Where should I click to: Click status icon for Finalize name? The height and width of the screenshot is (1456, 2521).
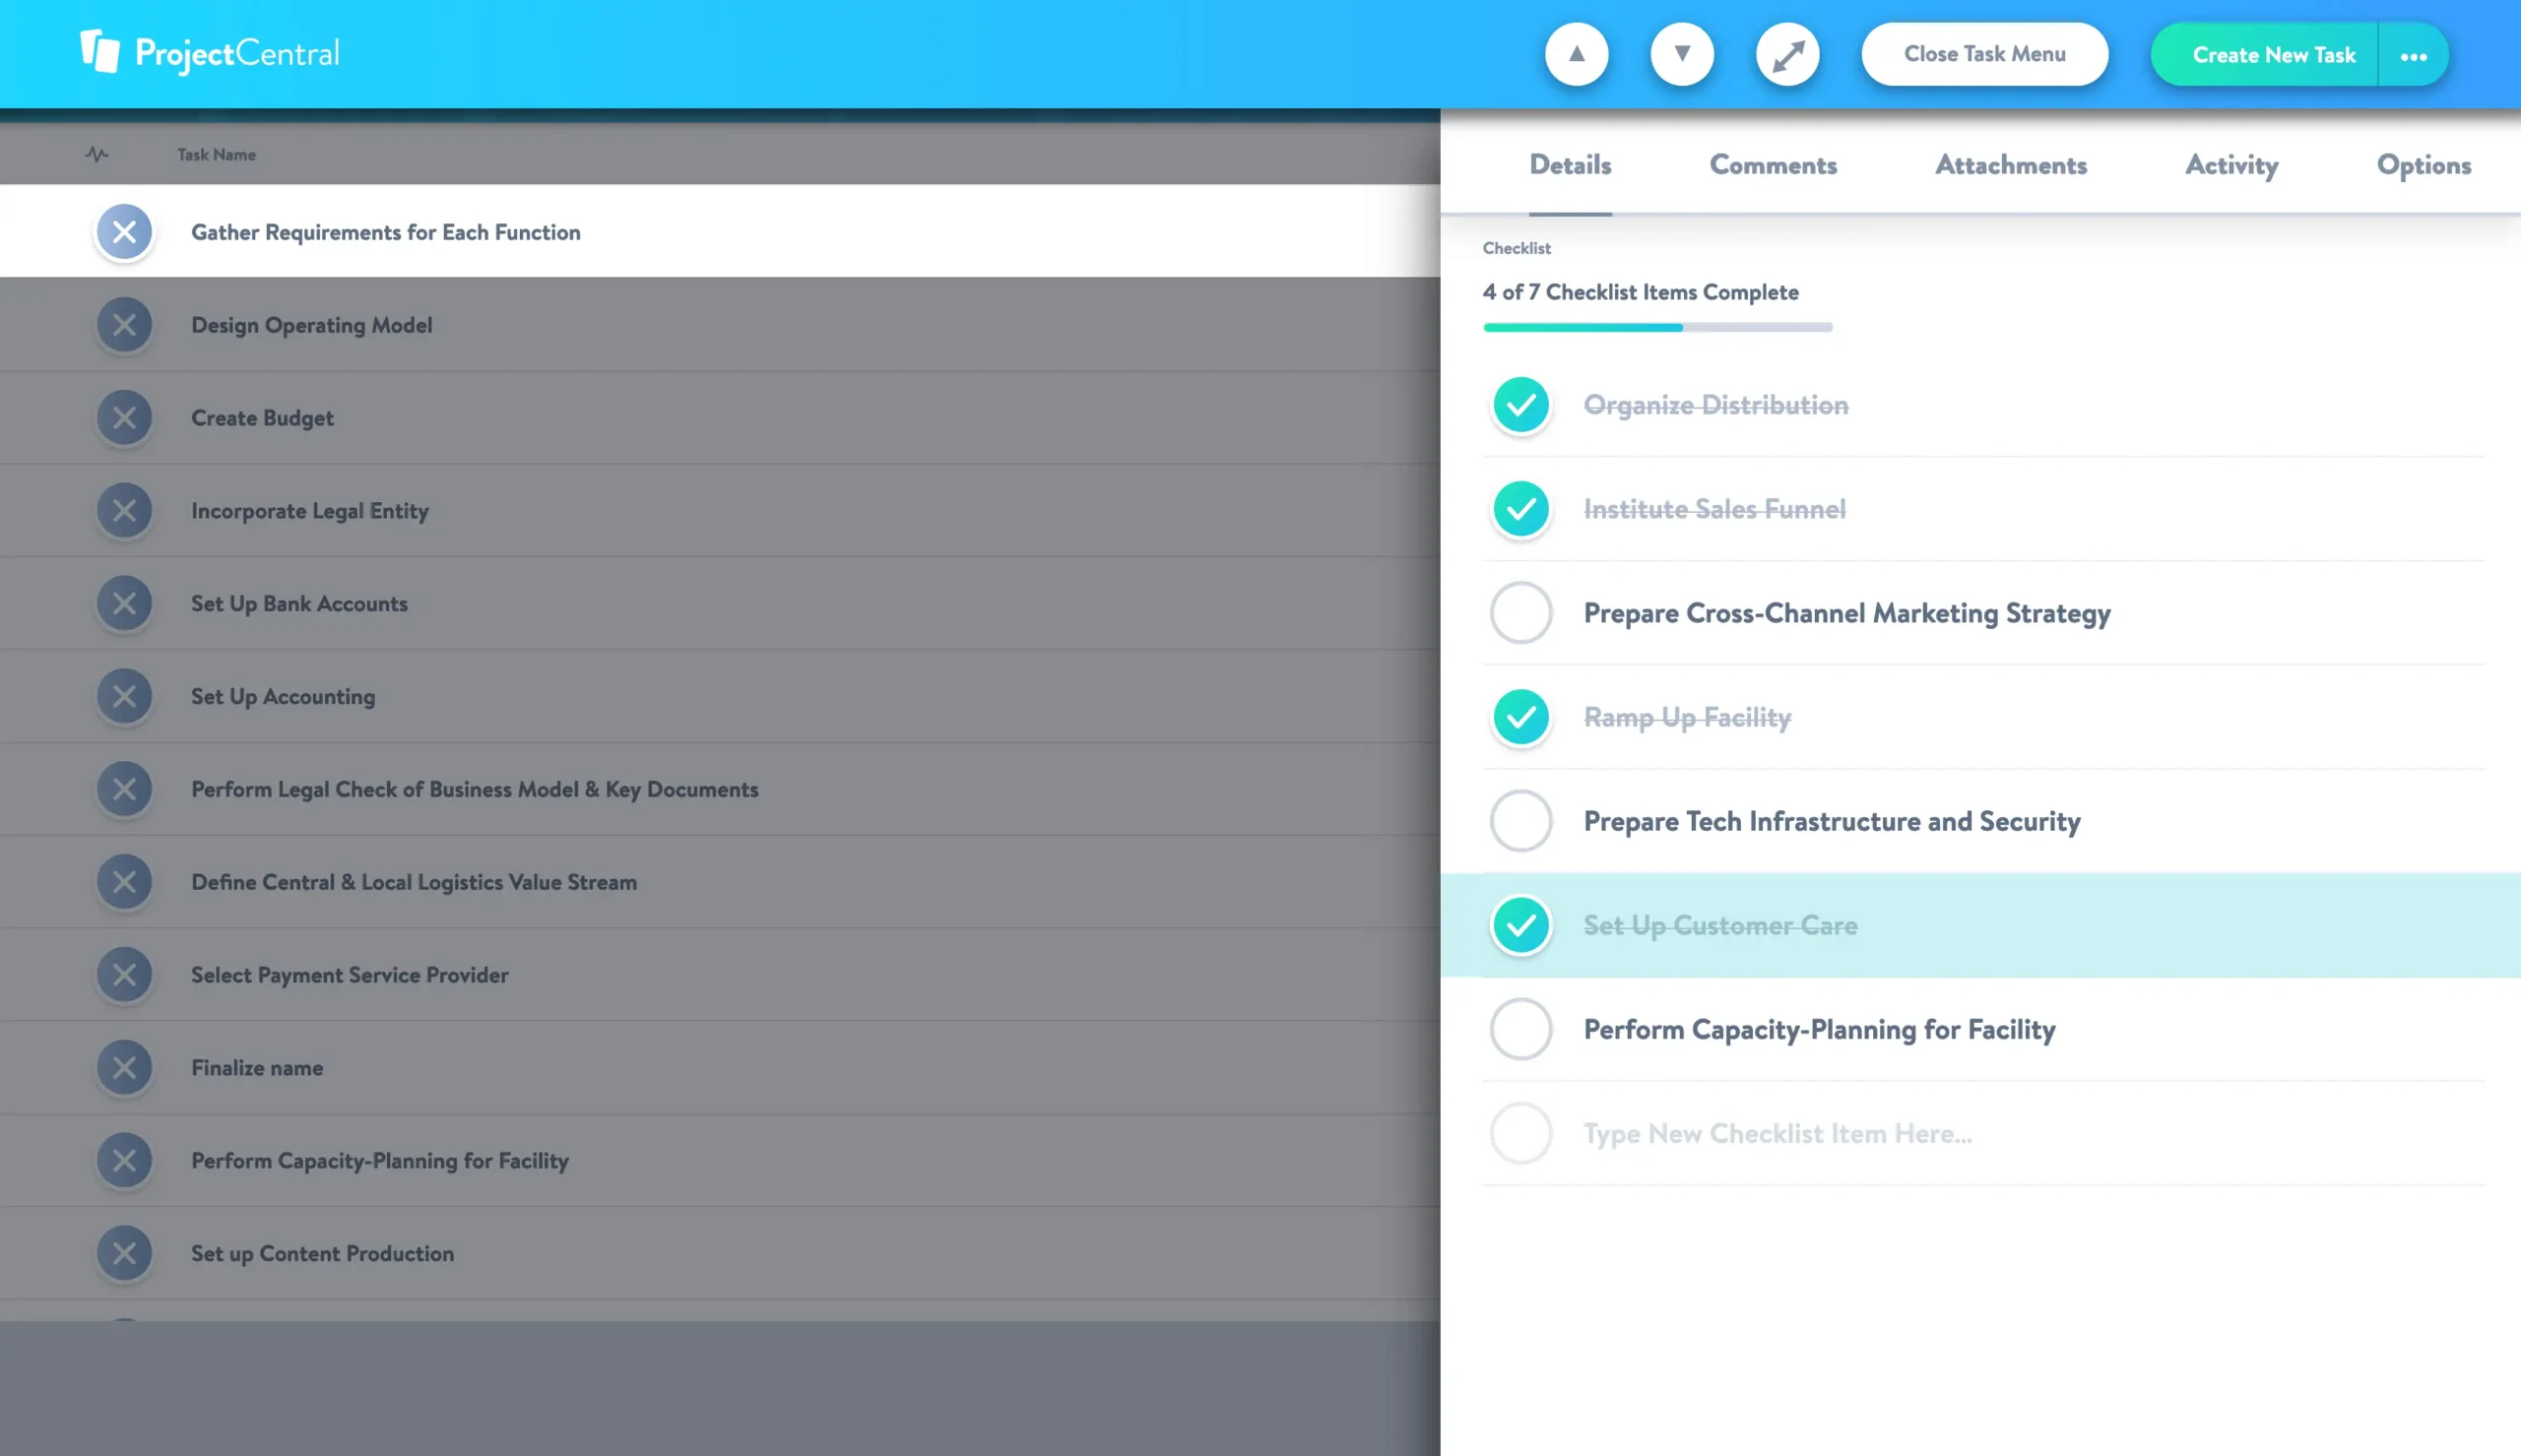click(x=124, y=1067)
